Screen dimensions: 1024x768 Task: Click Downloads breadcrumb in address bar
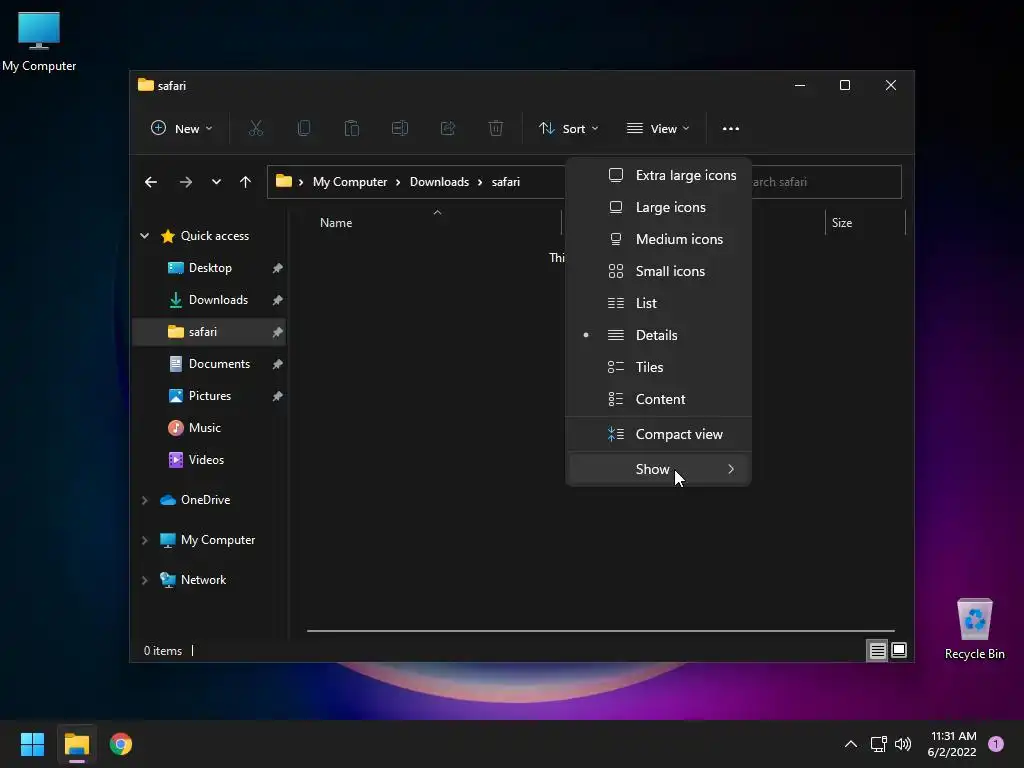(440, 182)
